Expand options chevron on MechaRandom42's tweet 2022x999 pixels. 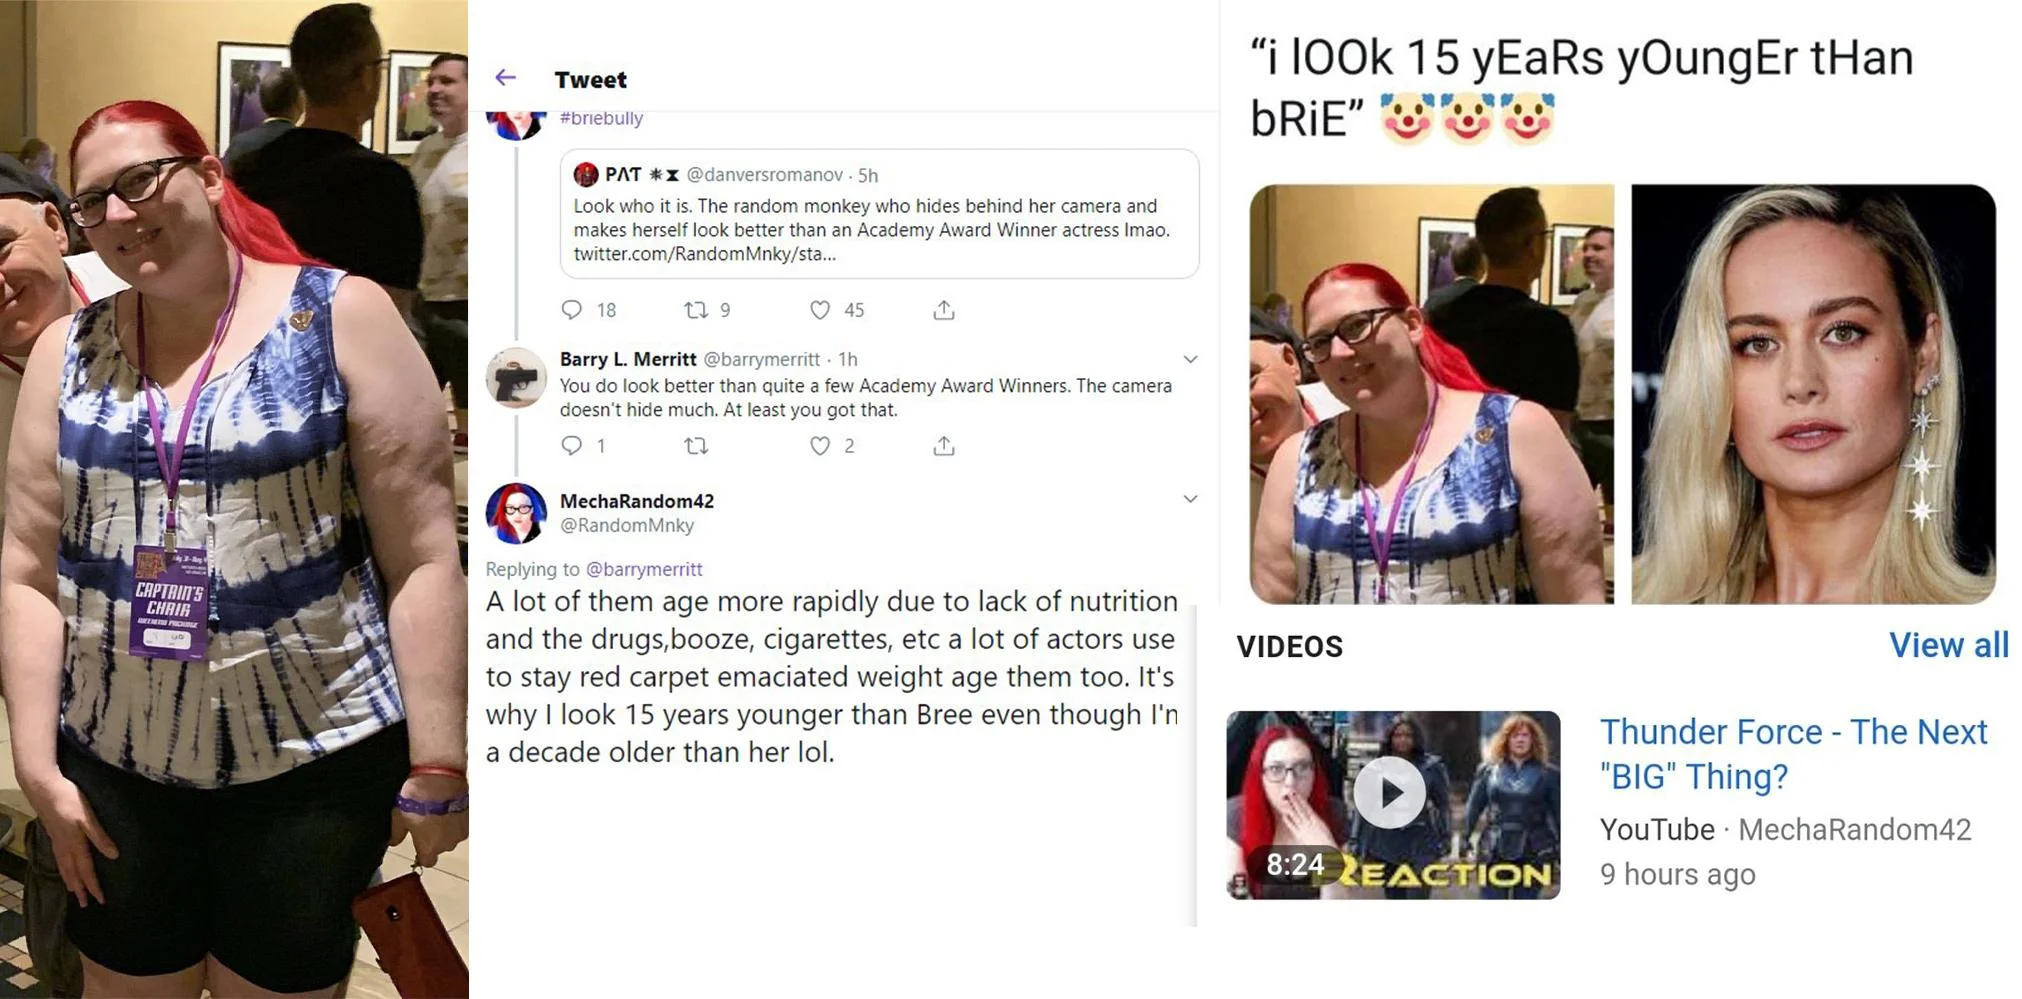pos(1190,499)
